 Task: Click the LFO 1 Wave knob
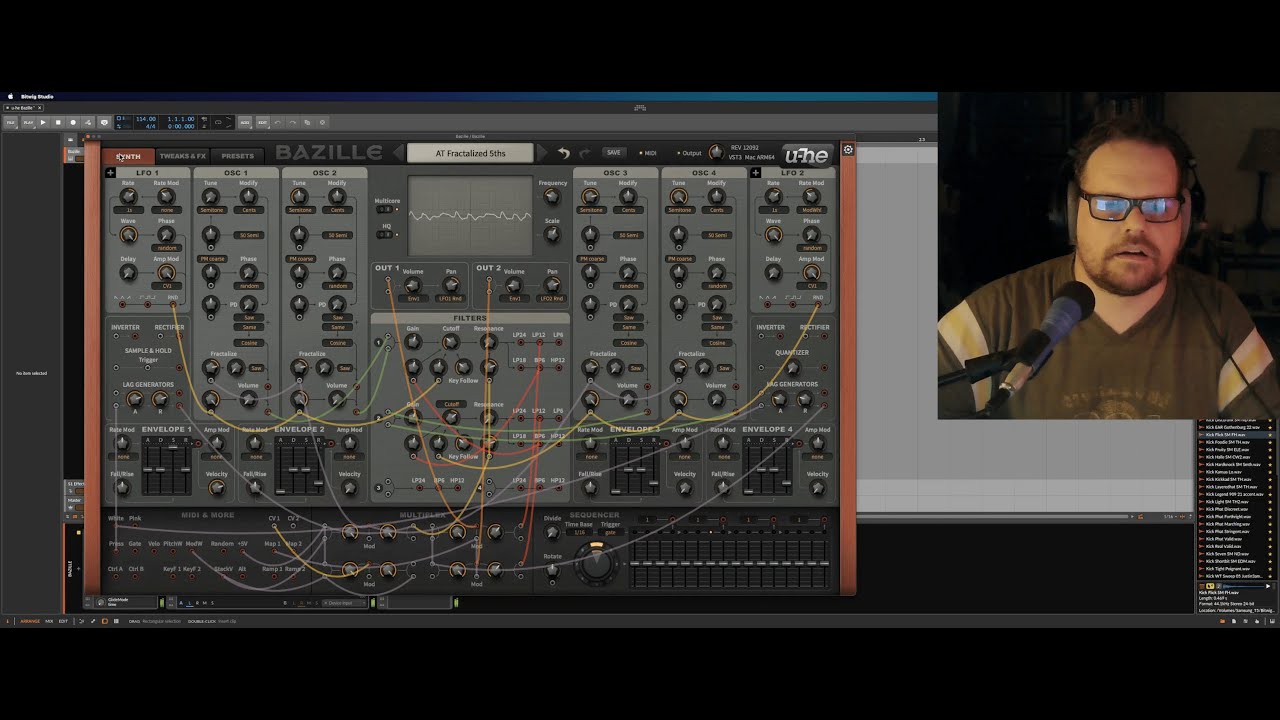click(128, 234)
